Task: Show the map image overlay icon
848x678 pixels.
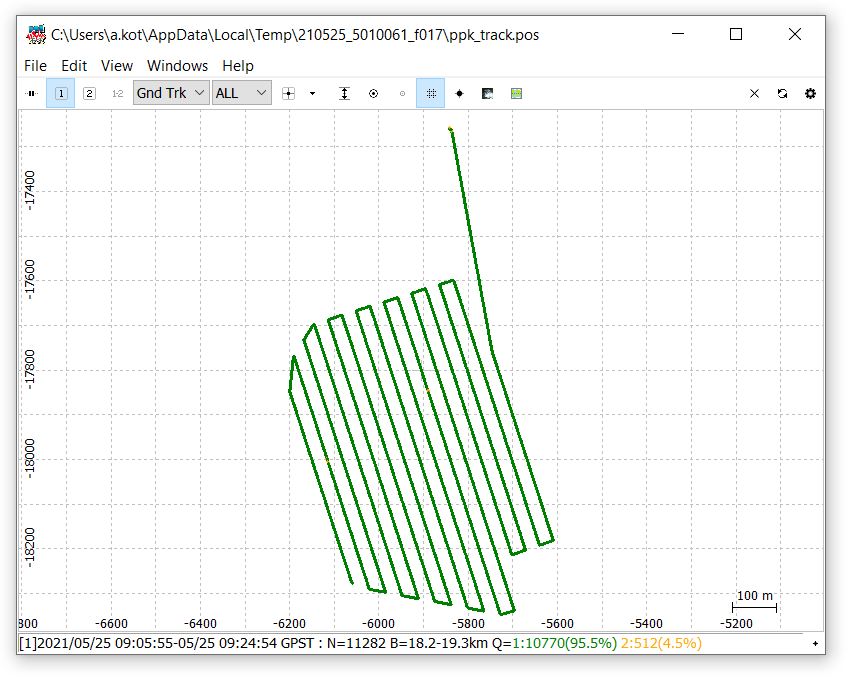Action: point(487,94)
